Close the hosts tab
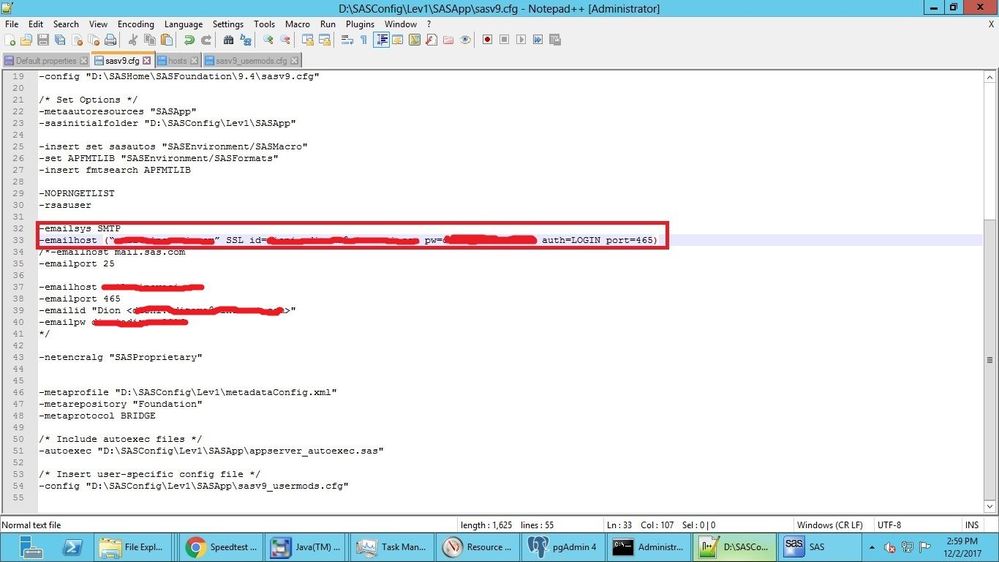The image size is (999, 562). 194,61
